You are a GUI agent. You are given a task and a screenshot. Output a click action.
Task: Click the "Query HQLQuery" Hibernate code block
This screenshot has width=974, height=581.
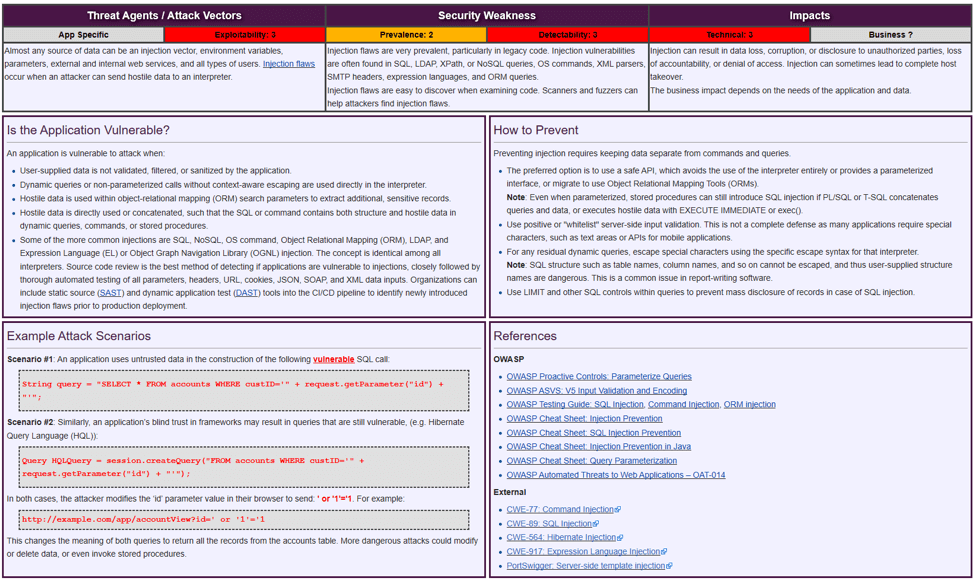244,467
